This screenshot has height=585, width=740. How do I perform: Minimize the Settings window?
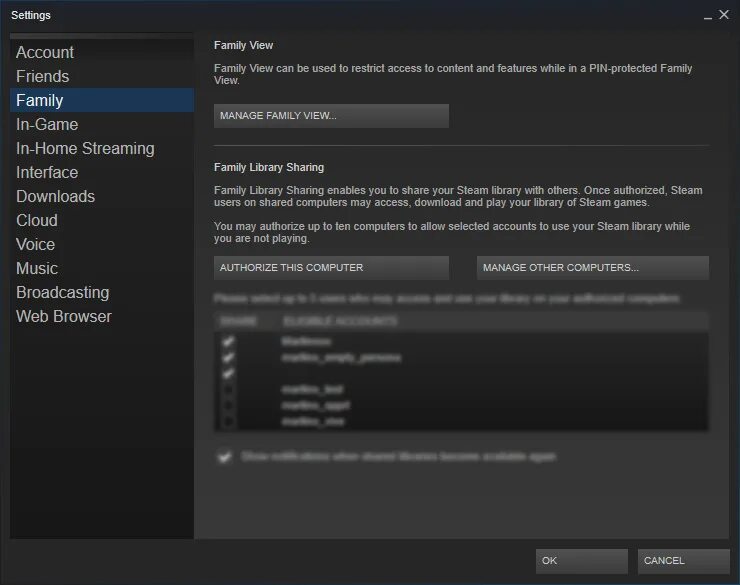point(707,16)
